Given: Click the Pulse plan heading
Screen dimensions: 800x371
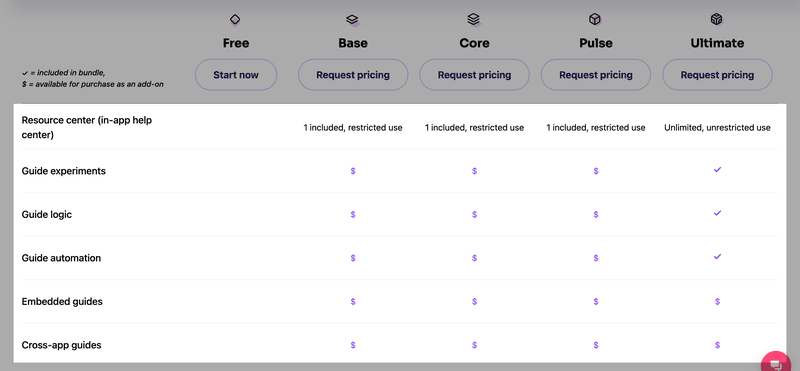Looking at the screenshot, I should 596,43.
